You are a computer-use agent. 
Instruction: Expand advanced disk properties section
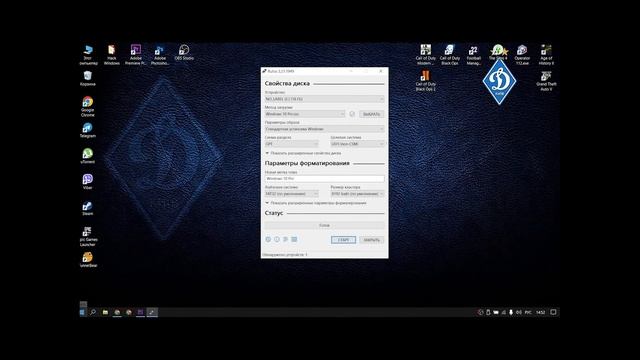[303, 153]
